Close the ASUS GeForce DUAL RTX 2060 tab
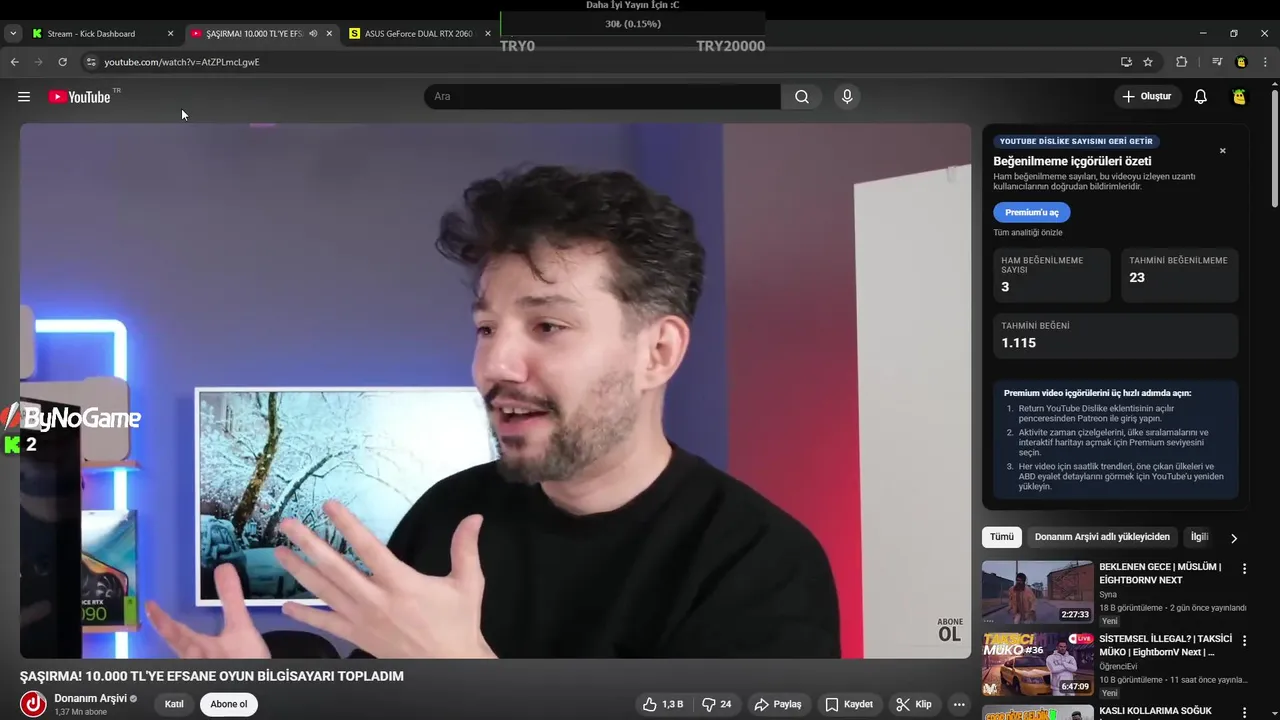The height and width of the screenshot is (720, 1280). 488,34
